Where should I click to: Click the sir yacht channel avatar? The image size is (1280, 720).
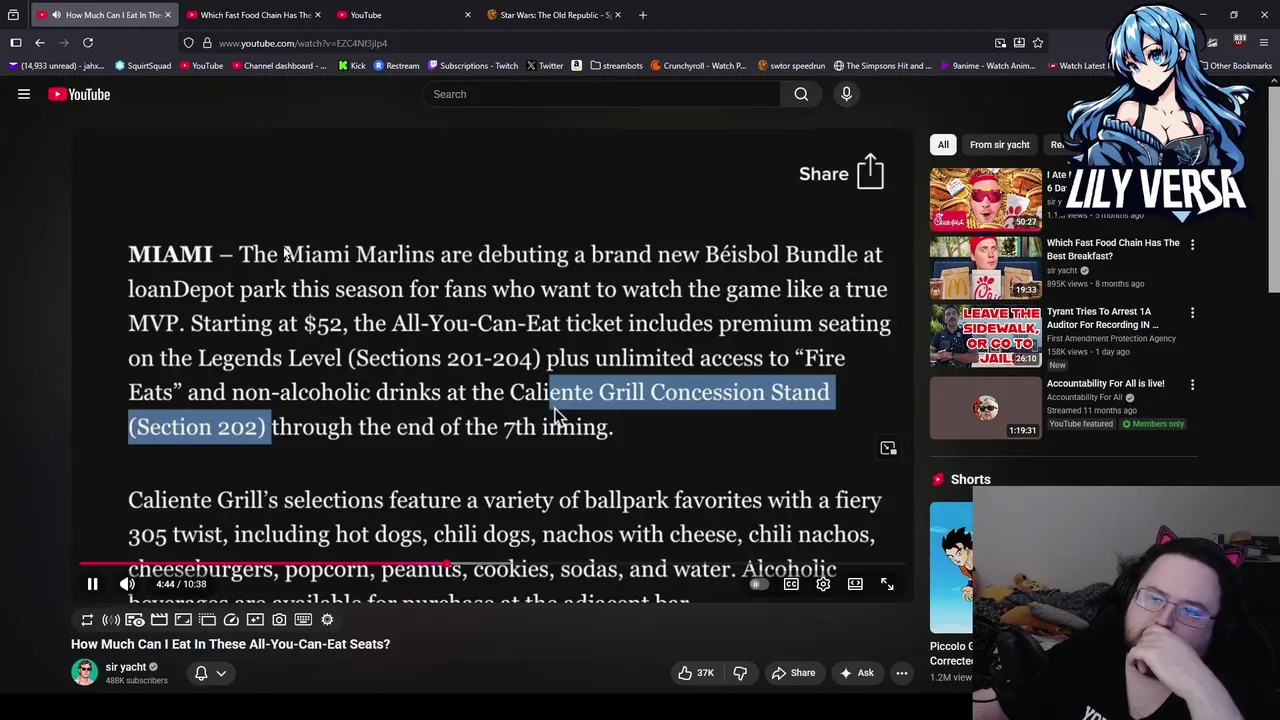point(84,672)
